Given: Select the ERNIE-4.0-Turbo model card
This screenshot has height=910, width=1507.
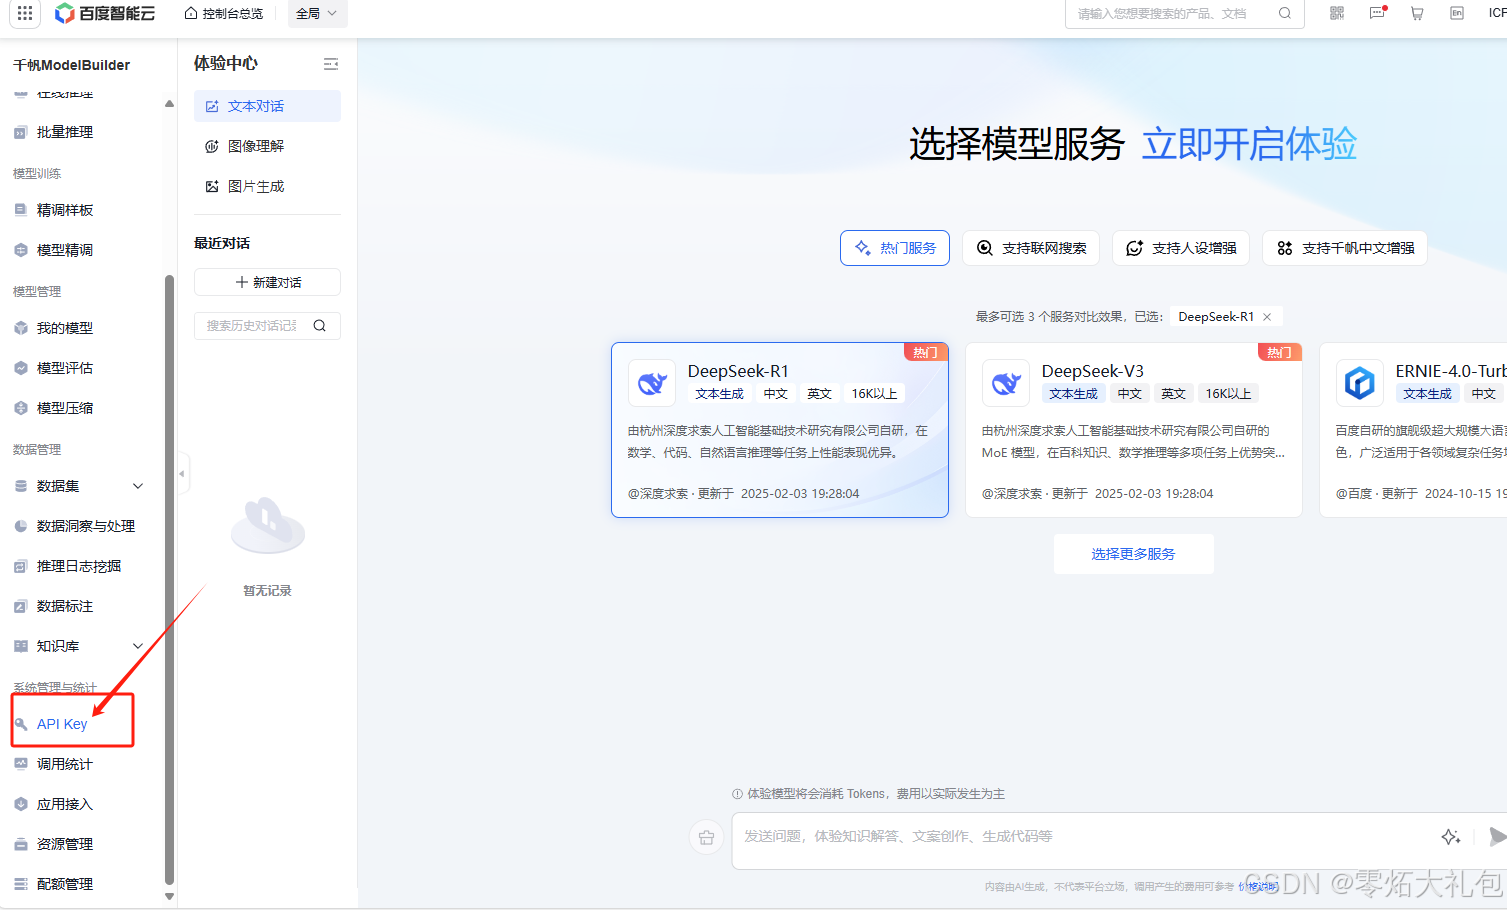Looking at the screenshot, I should (1413, 430).
